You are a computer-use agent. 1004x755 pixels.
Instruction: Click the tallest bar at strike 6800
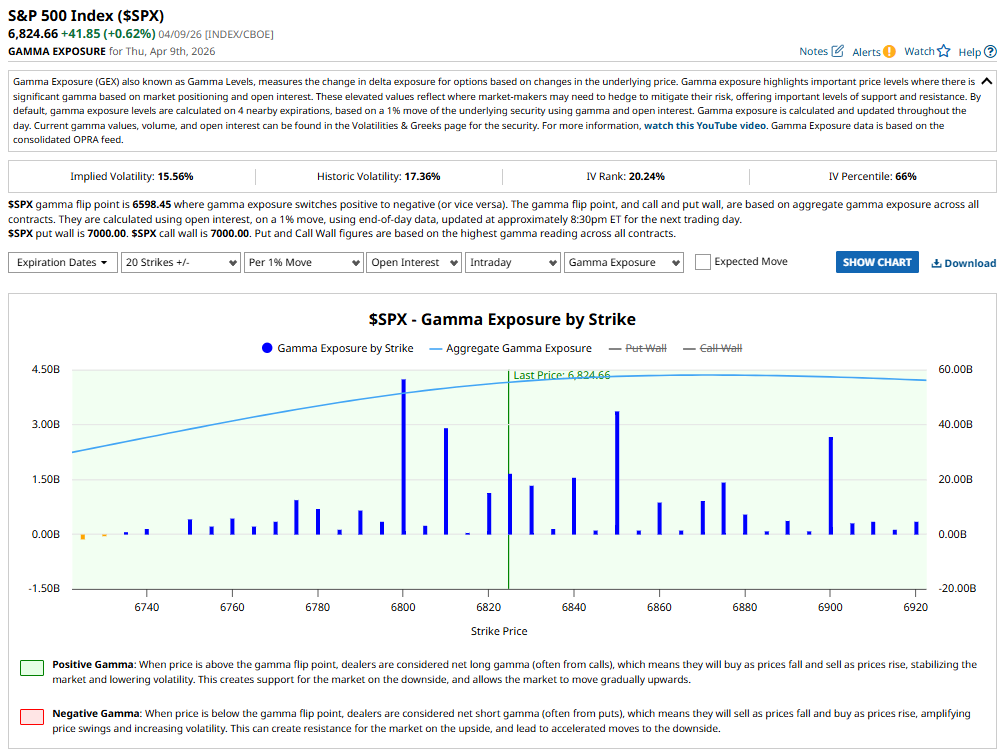click(403, 456)
